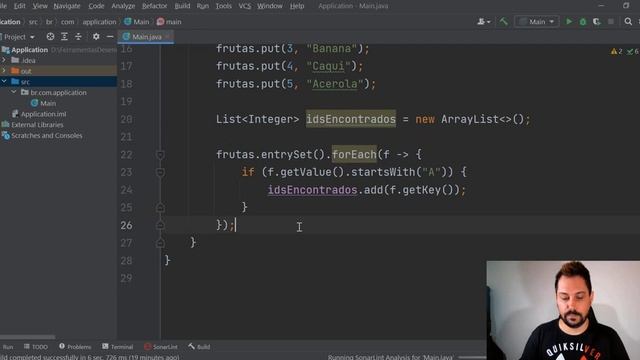
Task: Hide the Project tool window
Action: (110, 37)
